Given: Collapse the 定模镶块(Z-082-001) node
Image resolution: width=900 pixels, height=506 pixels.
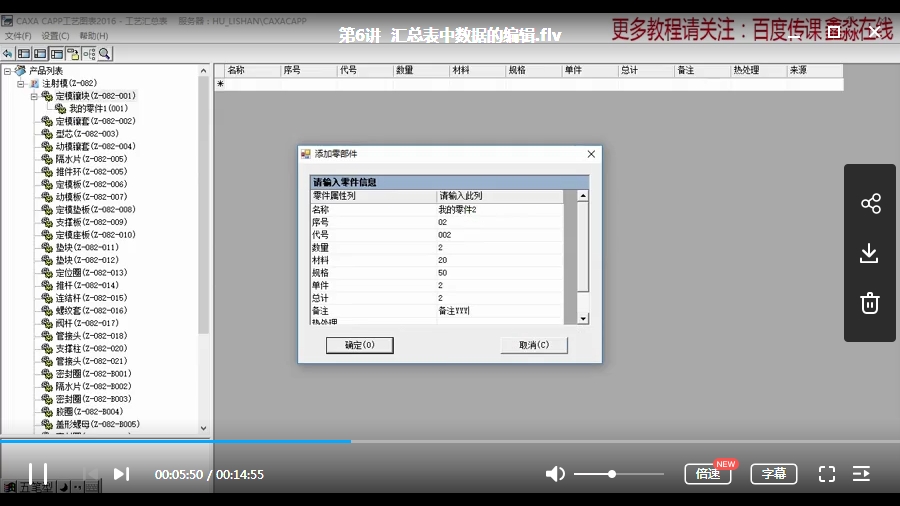Looking at the screenshot, I should click(x=34, y=96).
